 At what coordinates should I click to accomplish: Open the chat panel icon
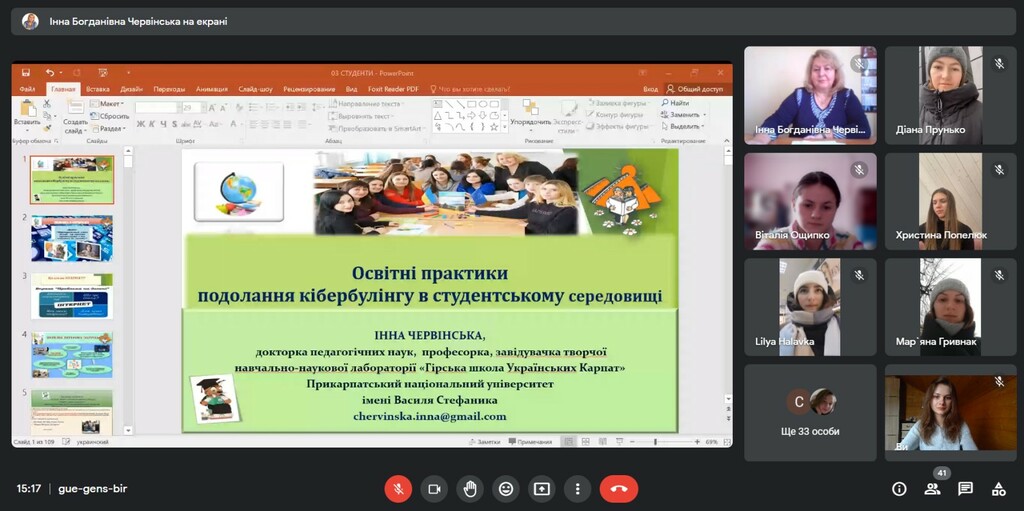pyautogui.click(x=965, y=489)
